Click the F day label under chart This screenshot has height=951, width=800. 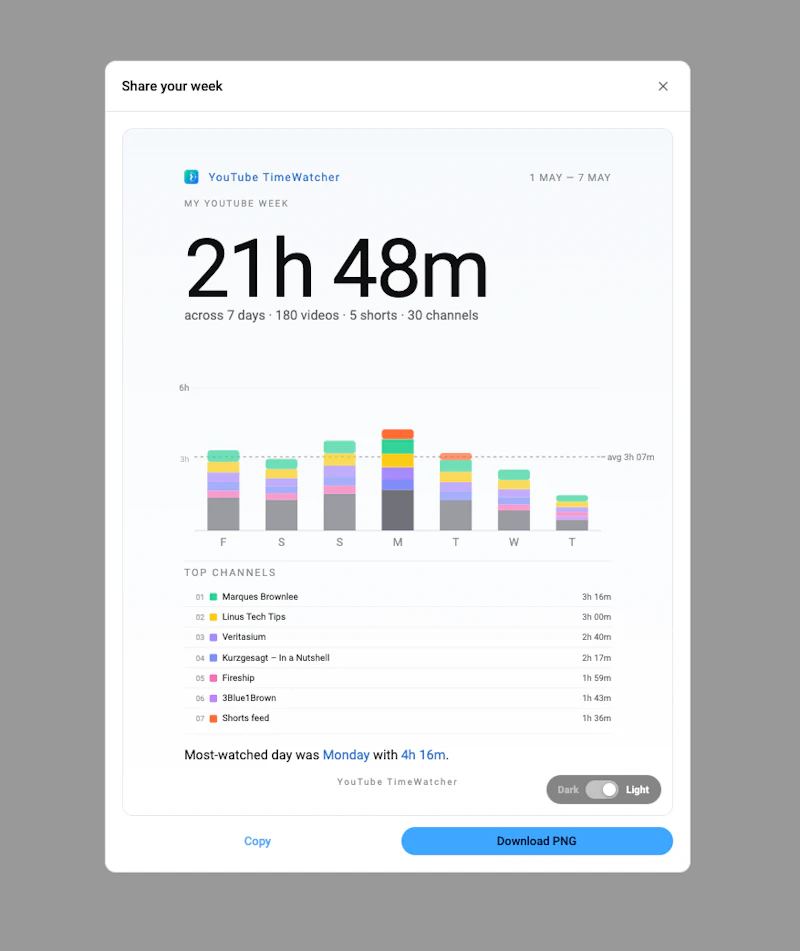(x=223, y=542)
